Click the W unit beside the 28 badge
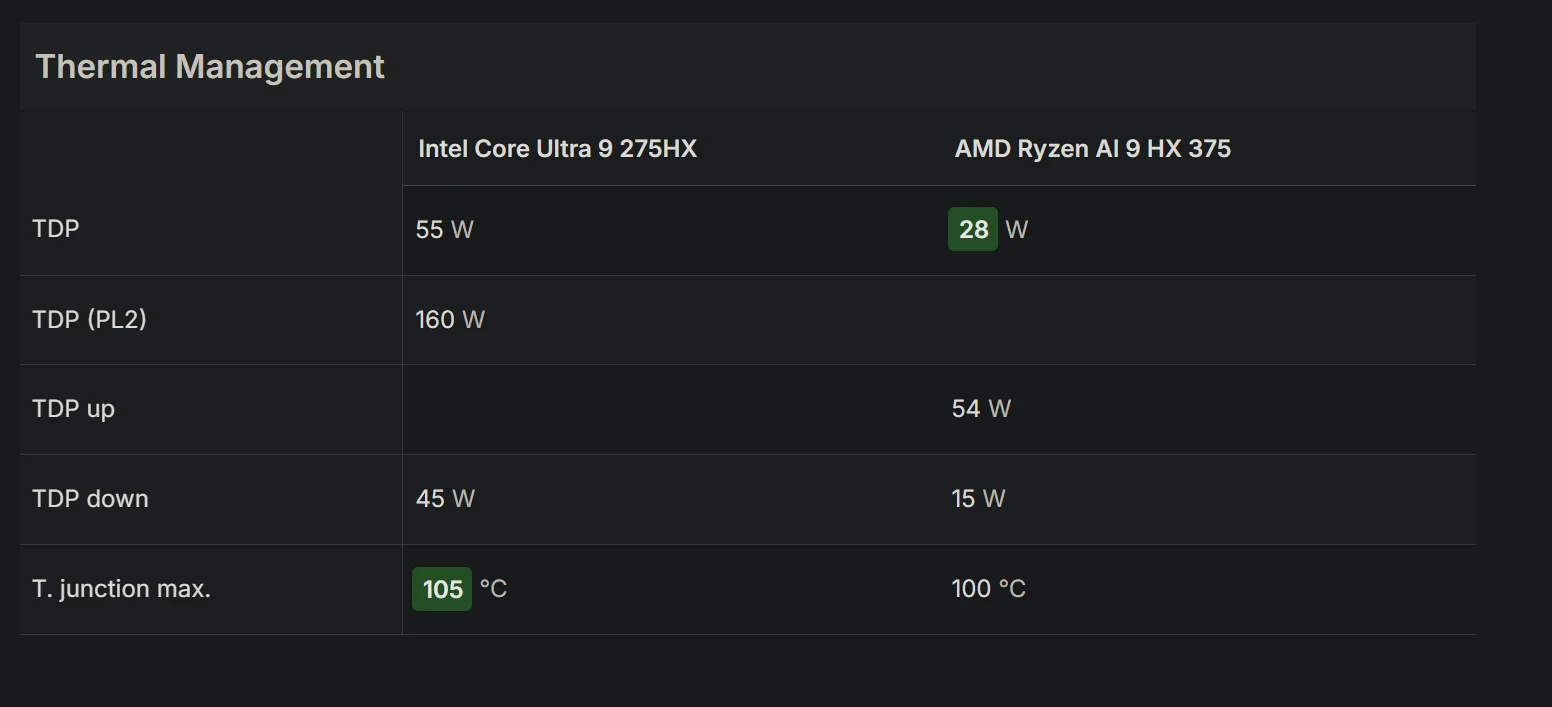Image resolution: width=1552 pixels, height=707 pixels. [1016, 230]
